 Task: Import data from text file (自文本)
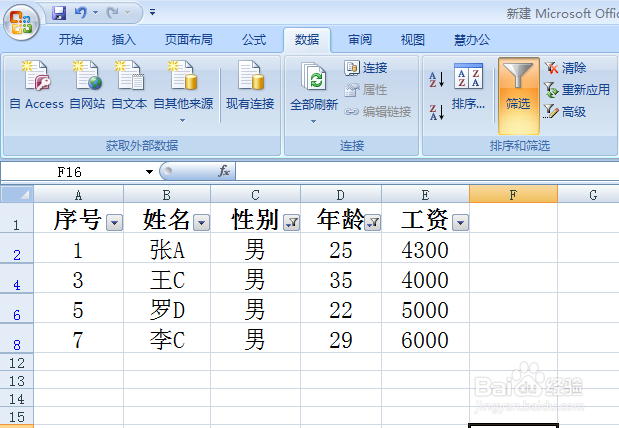tap(129, 85)
